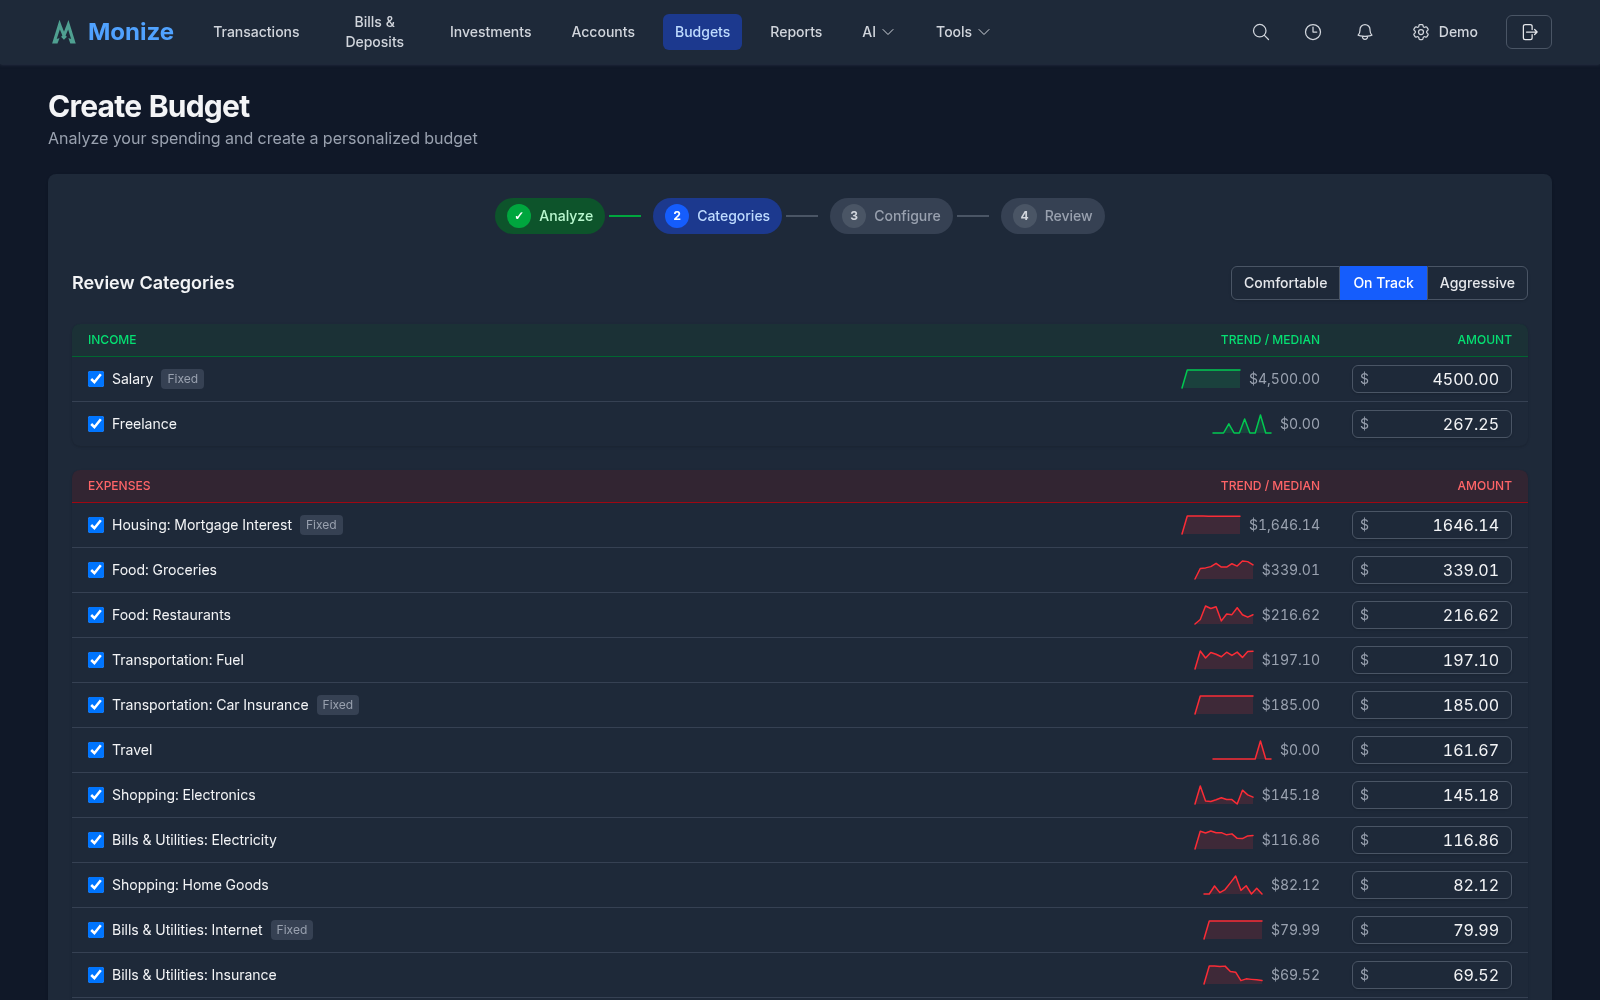The height and width of the screenshot is (1000, 1600).
Task: Toggle the Food: Groceries checkbox
Action: coord(96,570)
